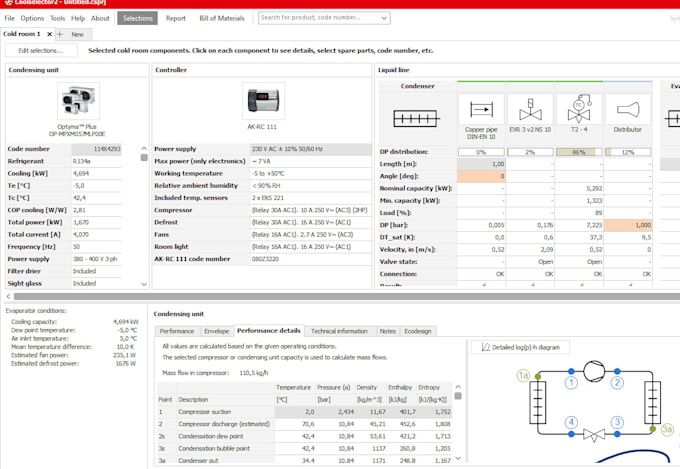
Task: Select the EVR 3 v2 NS 10 solenoid valve icon
Action: (x=530, y=109)
